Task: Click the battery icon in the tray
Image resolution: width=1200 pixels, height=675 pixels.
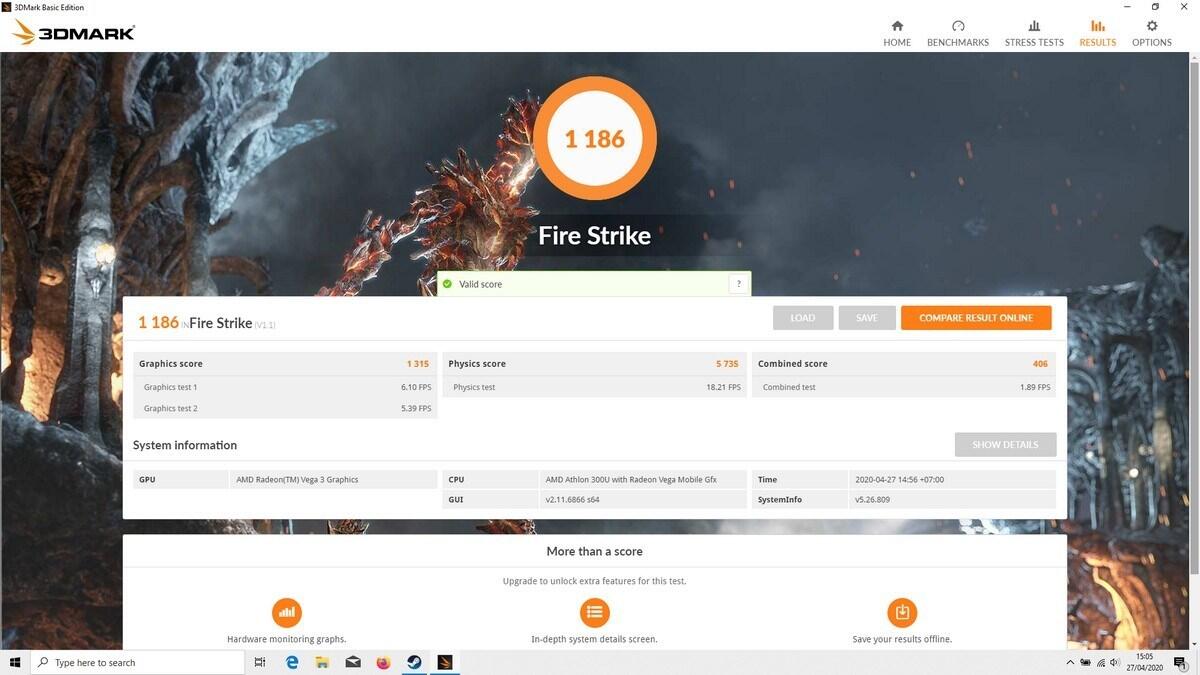Action: (1086, 662)
